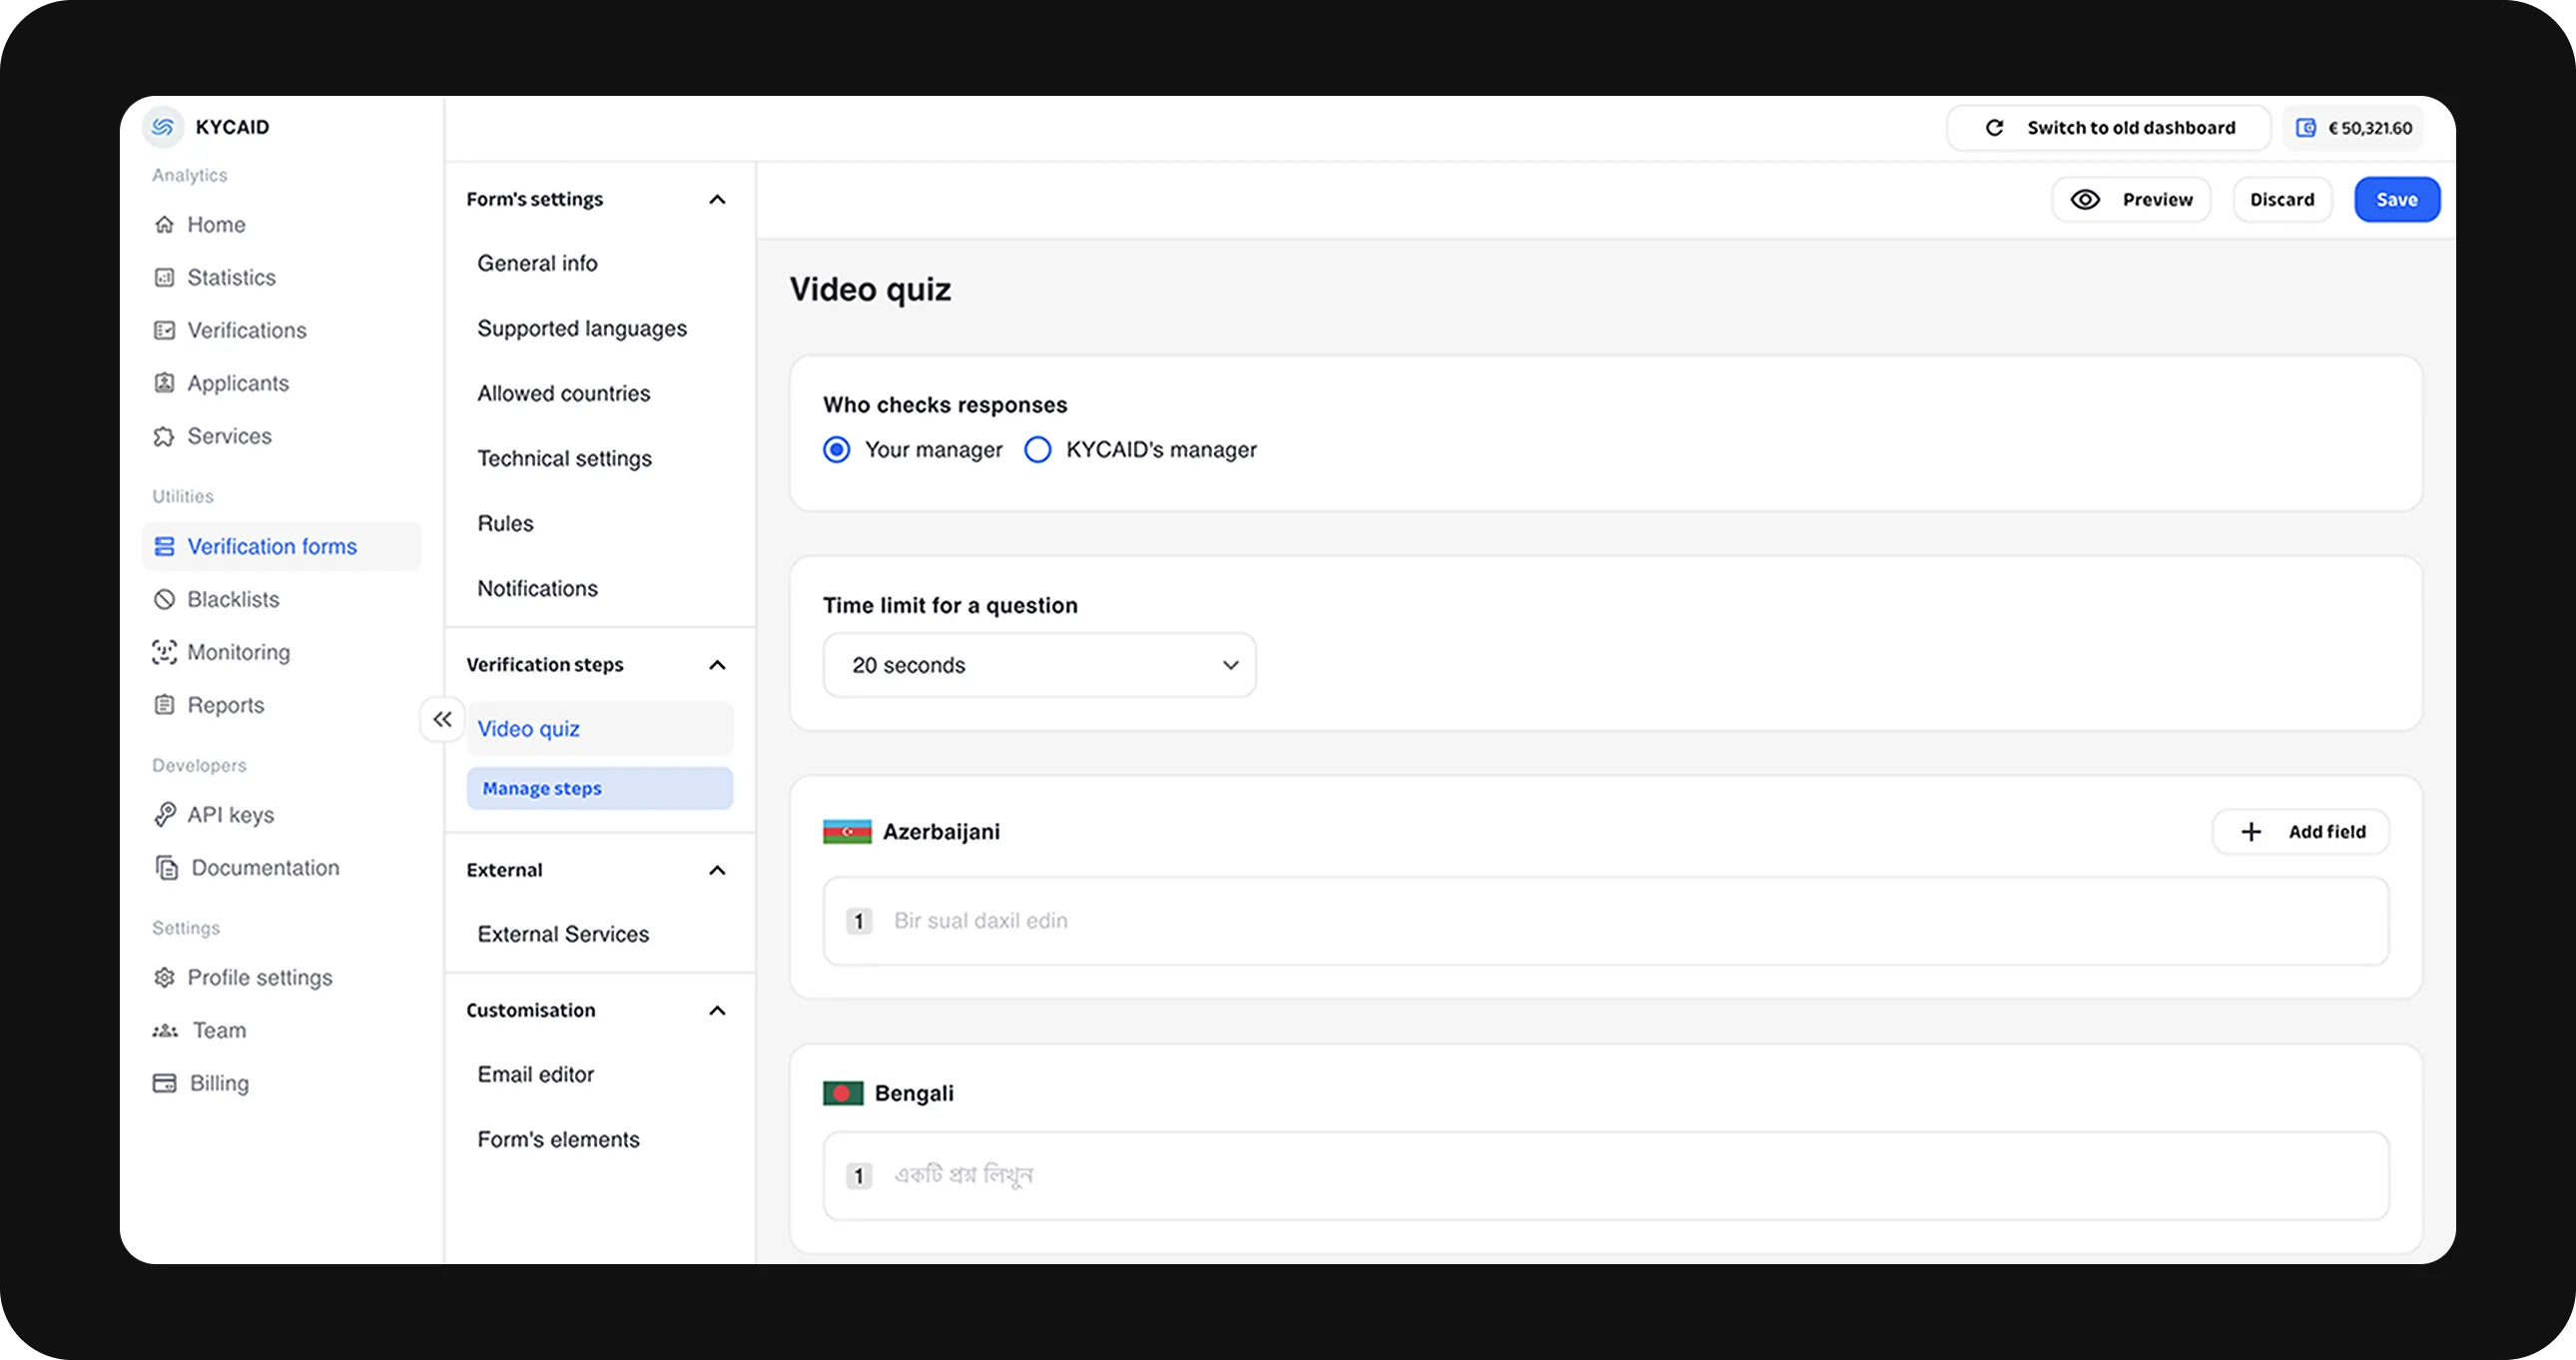Click the Video quiz menu item
The image size is (2576, 1360).
point(526,728)
